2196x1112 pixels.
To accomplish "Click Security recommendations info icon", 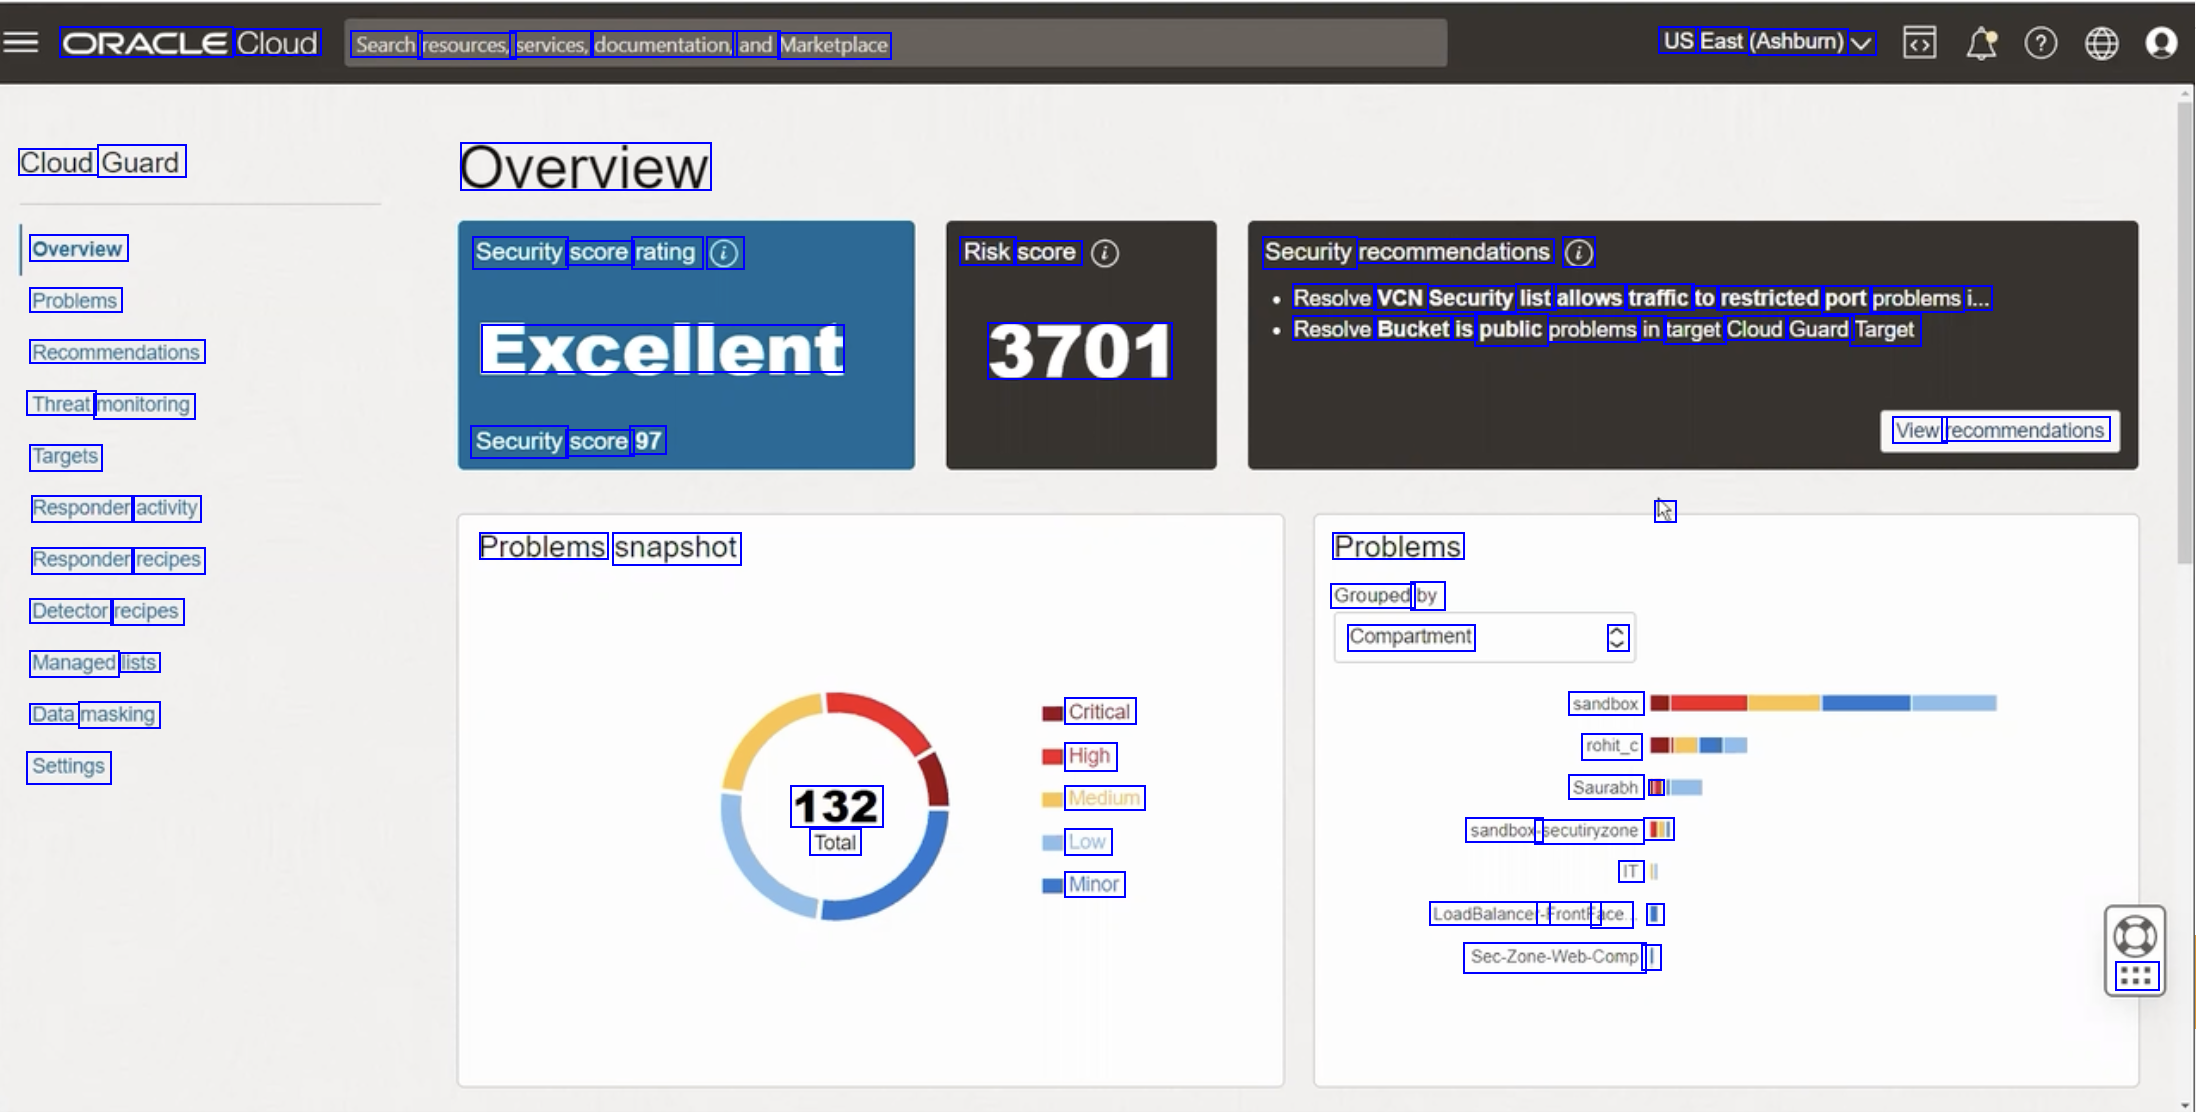I will [1578, 253].
